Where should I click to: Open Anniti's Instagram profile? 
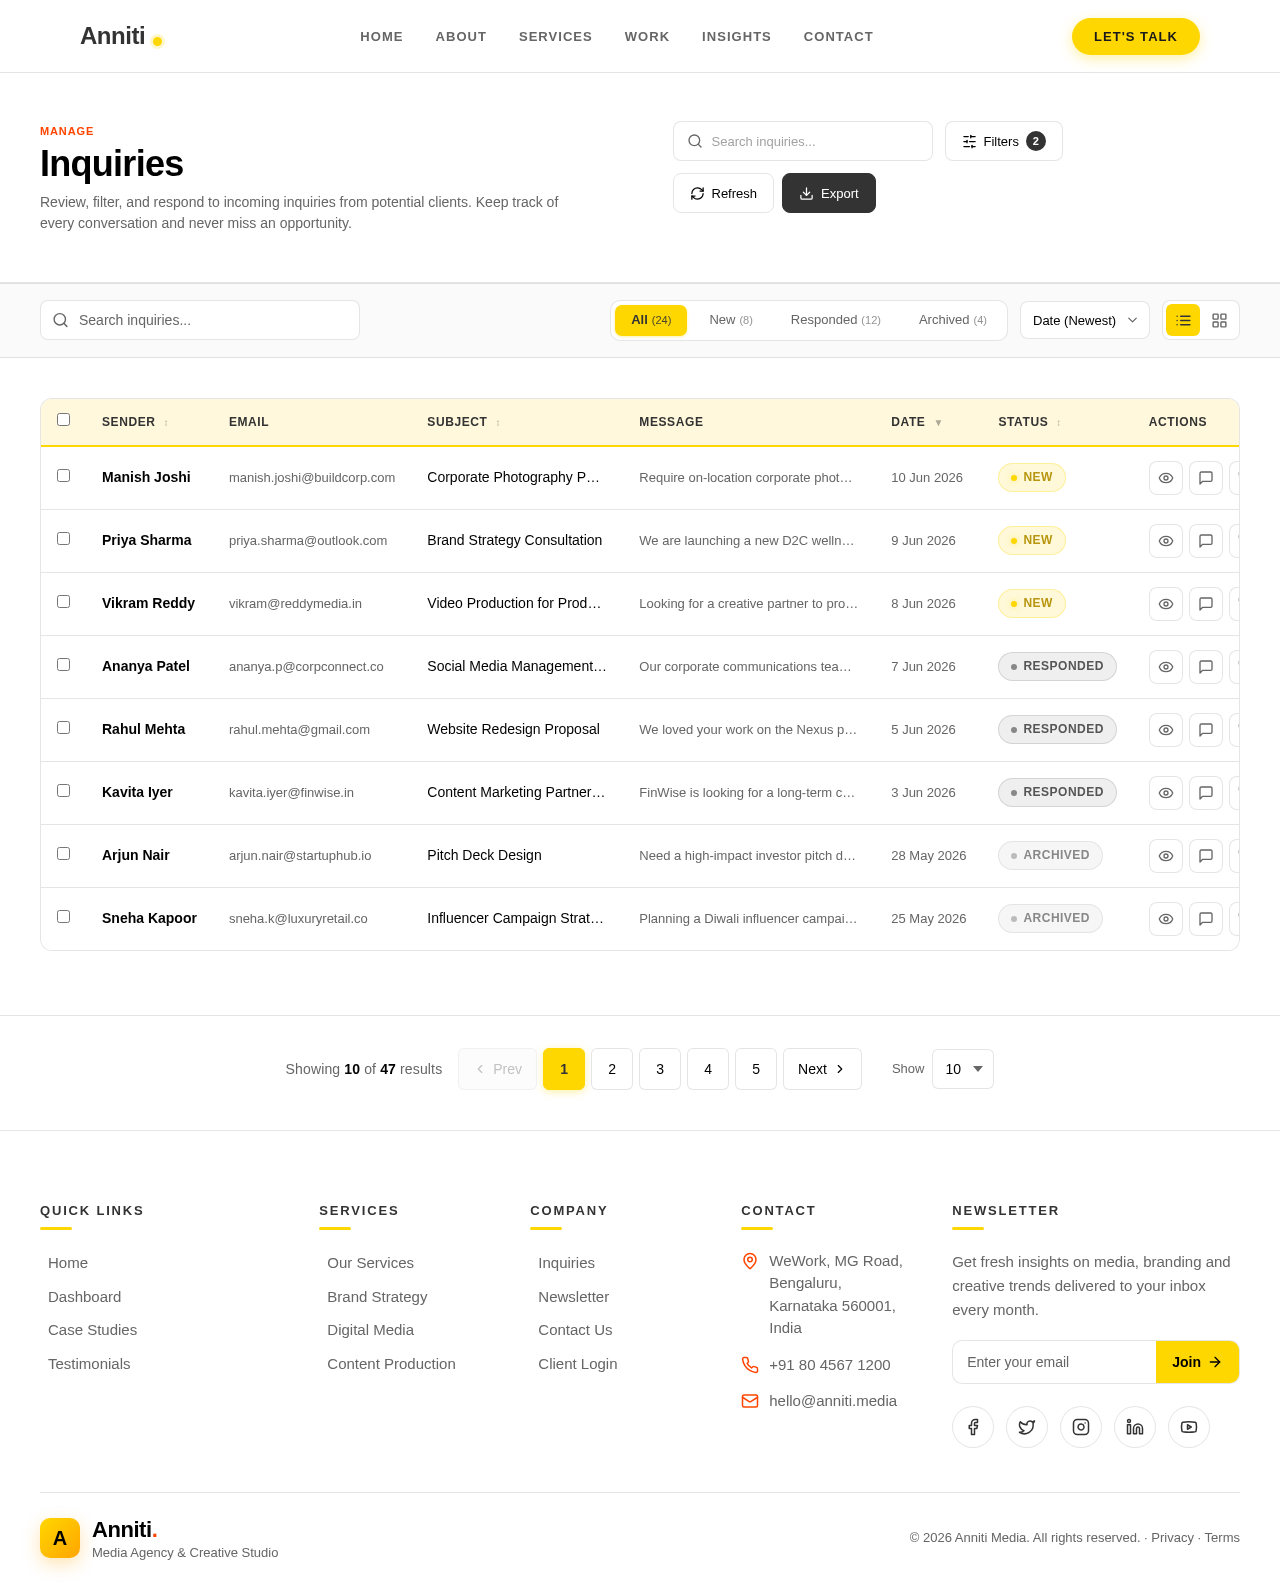tap(1081, 1427)
